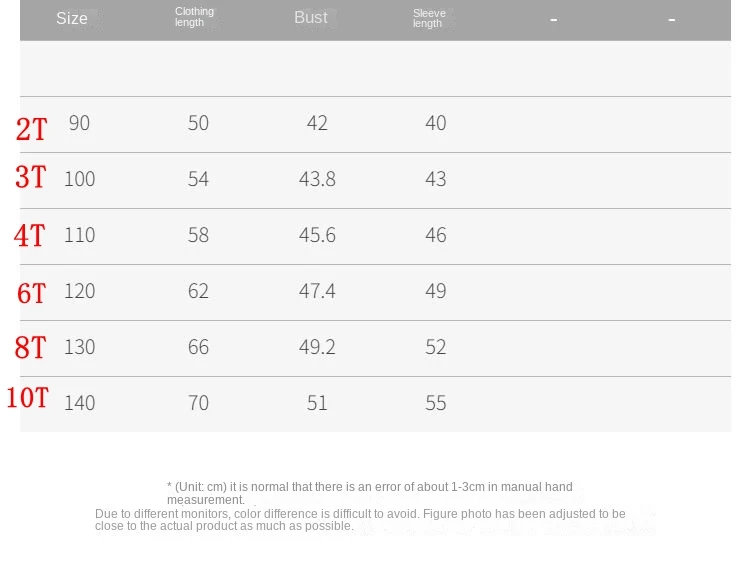Select the red 8T size label

[x=31, y=348]
